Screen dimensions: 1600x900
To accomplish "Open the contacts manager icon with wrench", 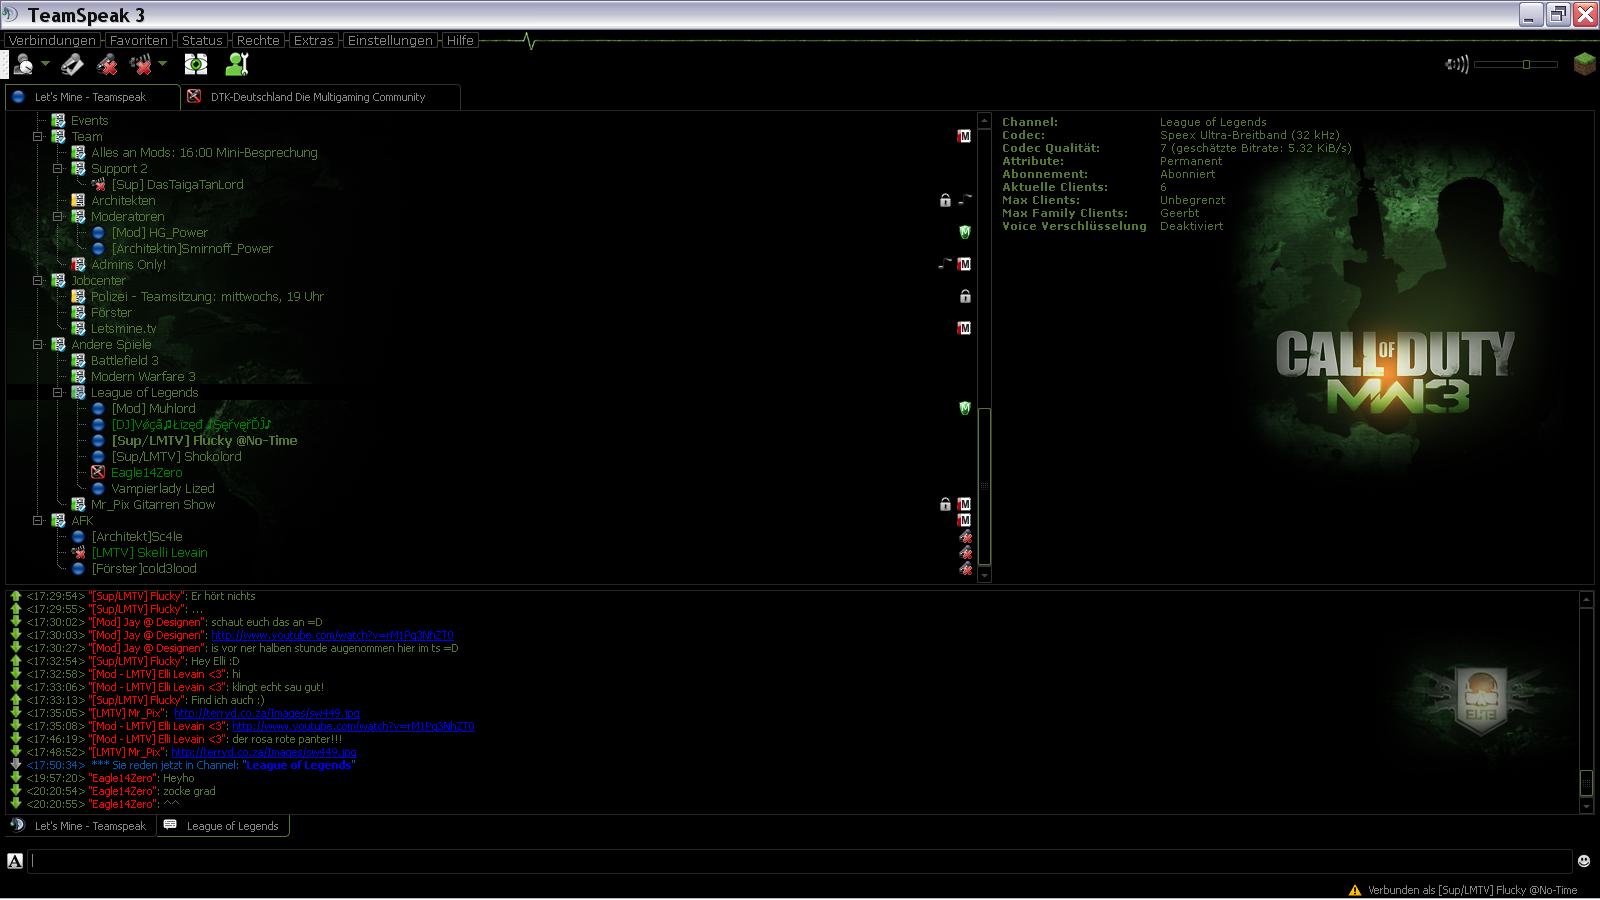I will coord(236,65).
